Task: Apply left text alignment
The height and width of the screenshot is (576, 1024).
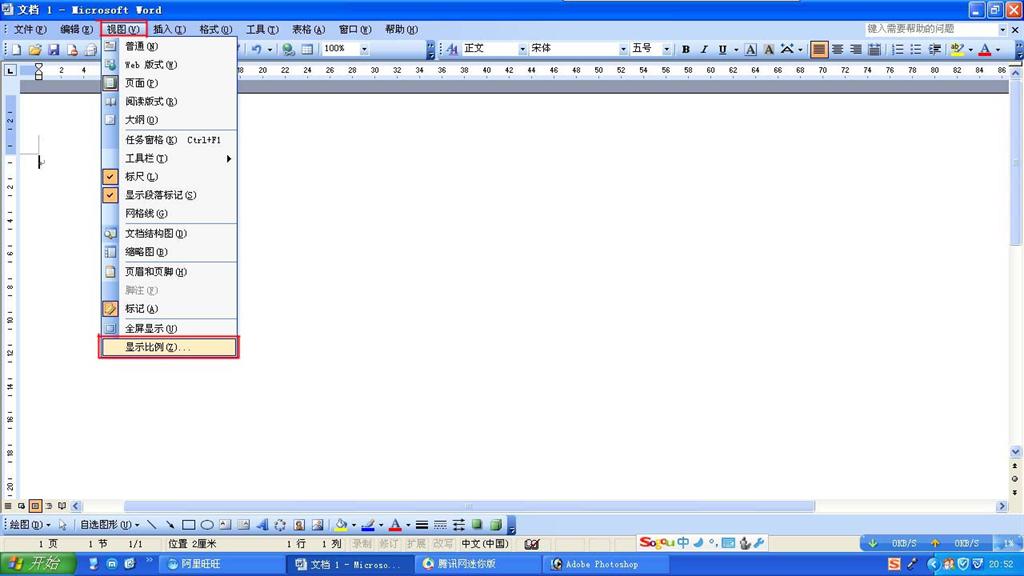Action: [x=819, y=49]
